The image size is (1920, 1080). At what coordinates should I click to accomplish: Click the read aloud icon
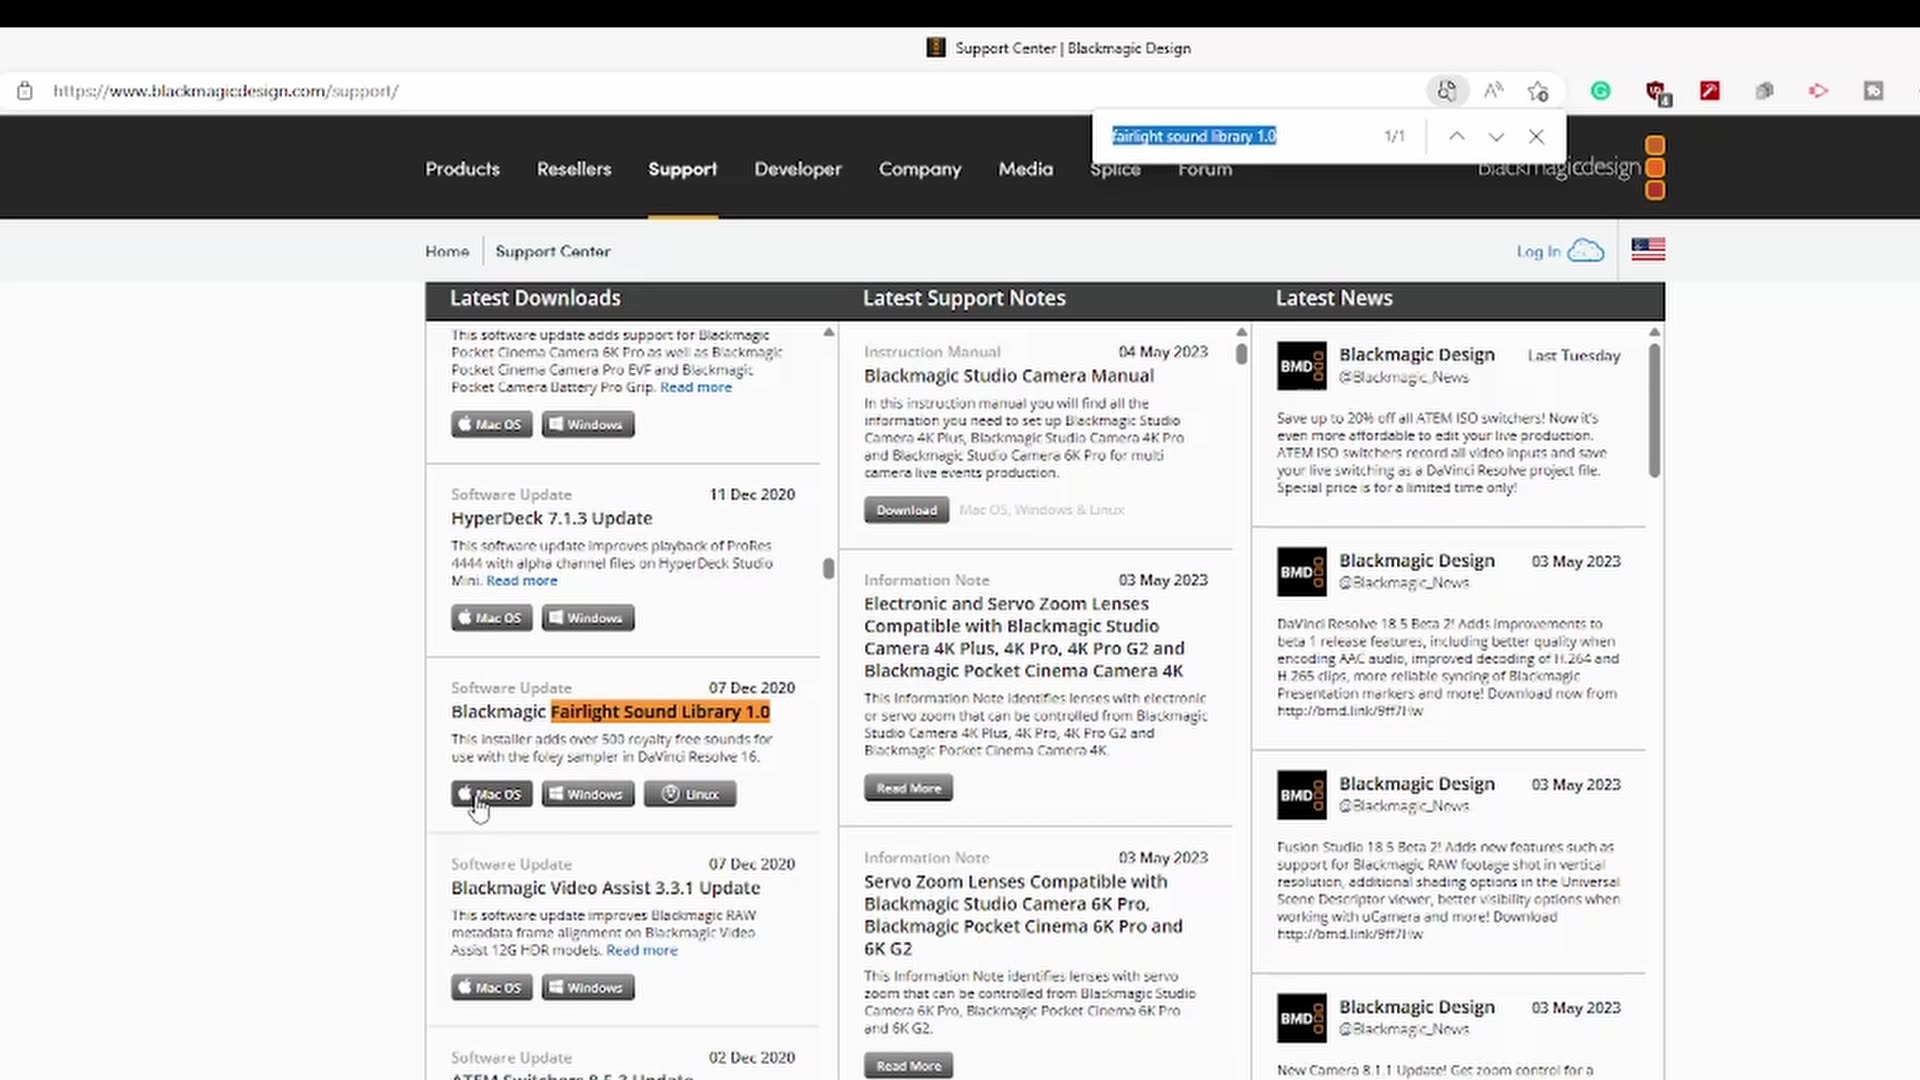(1493, 91)
